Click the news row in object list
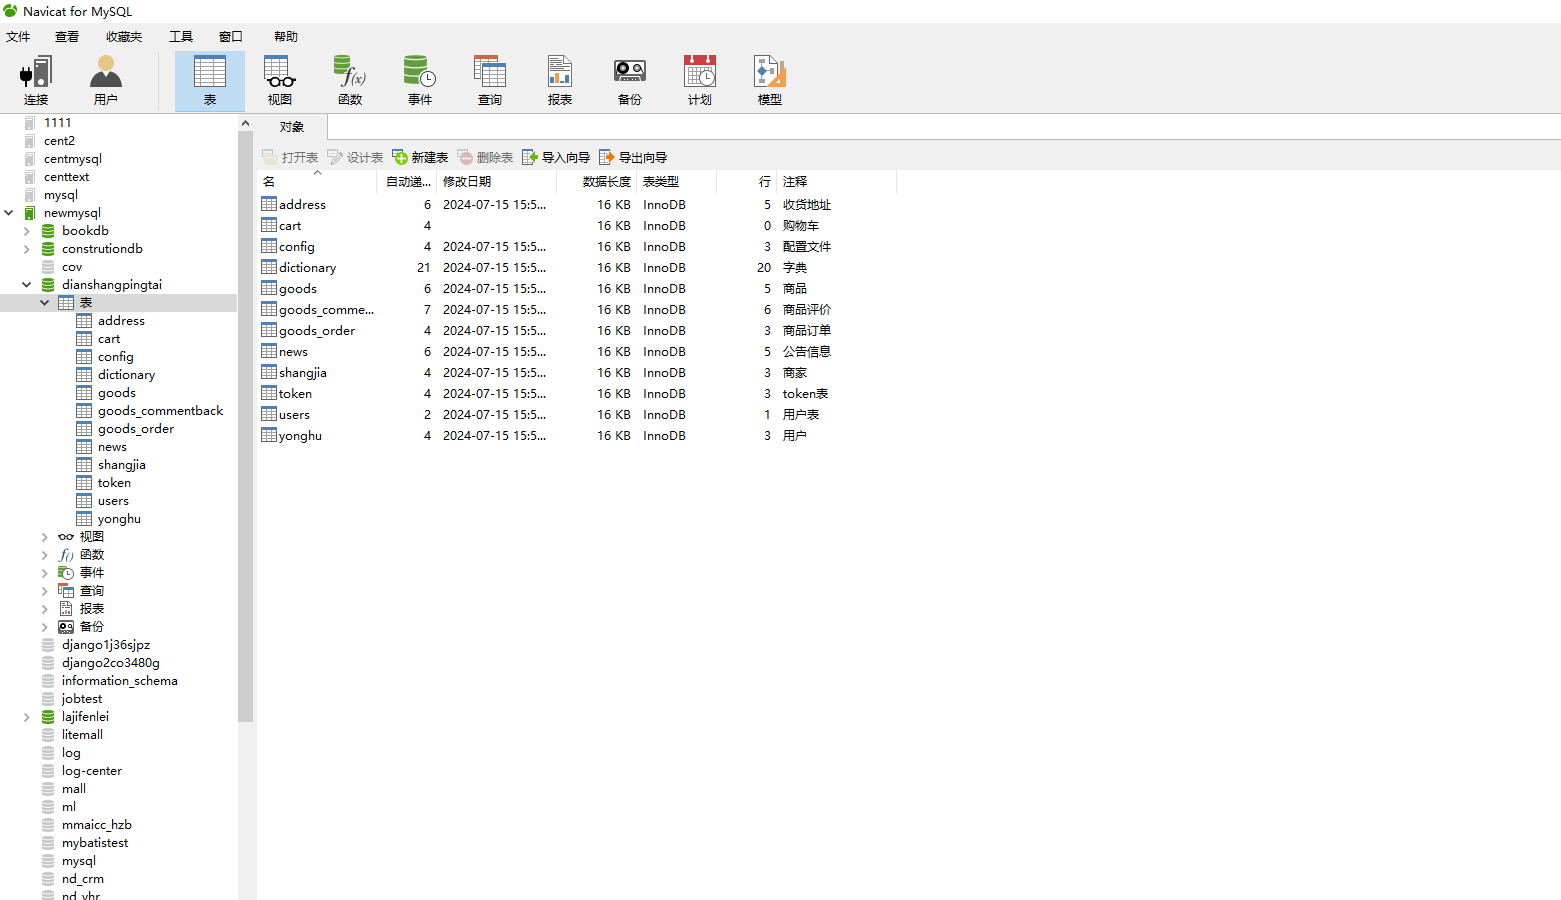The height and width of the screenshot is (900, 1561). tap(577, 351)
